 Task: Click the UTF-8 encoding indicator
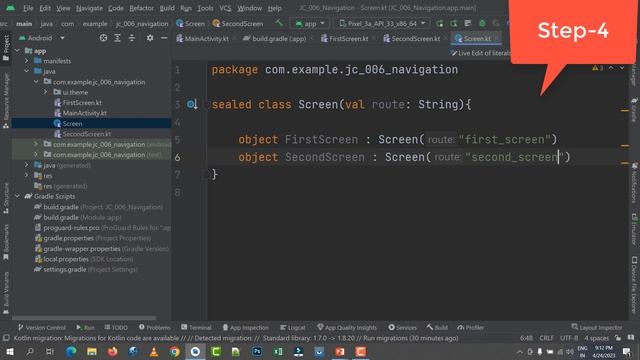tap(569, 338)
